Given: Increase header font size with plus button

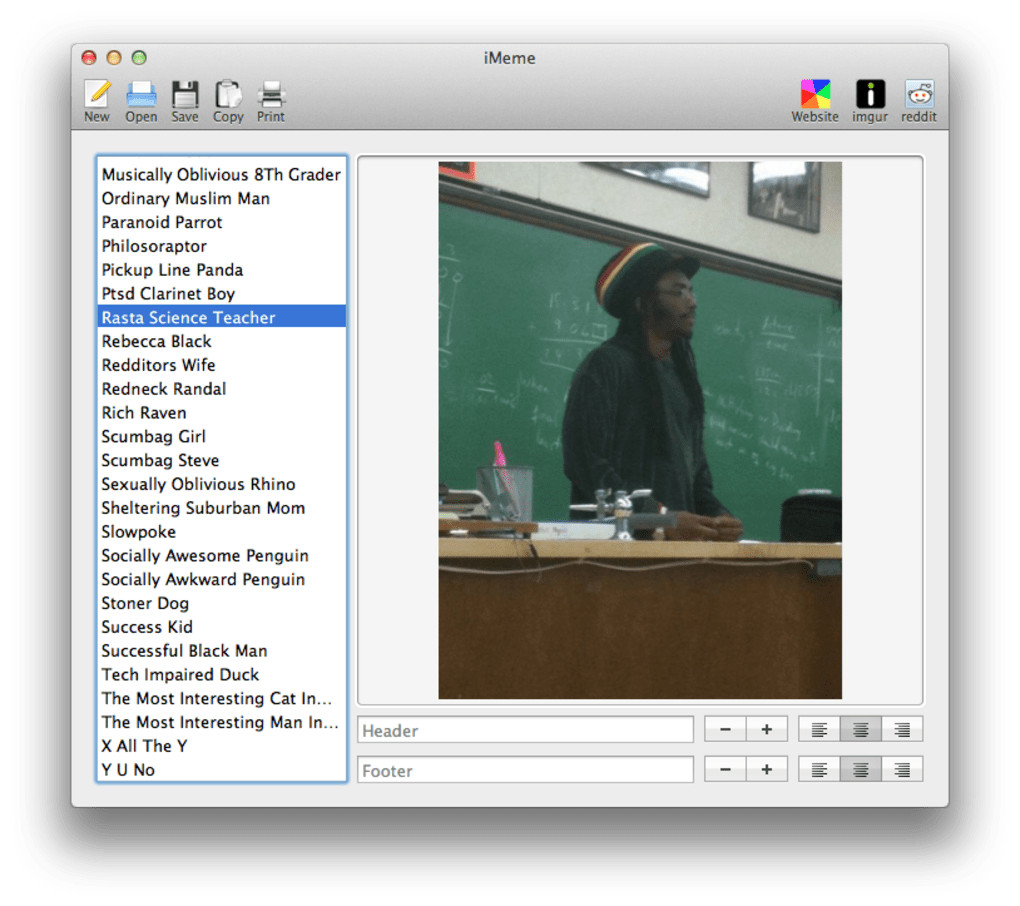Looking at the screenshot, I should pos(767,730).
